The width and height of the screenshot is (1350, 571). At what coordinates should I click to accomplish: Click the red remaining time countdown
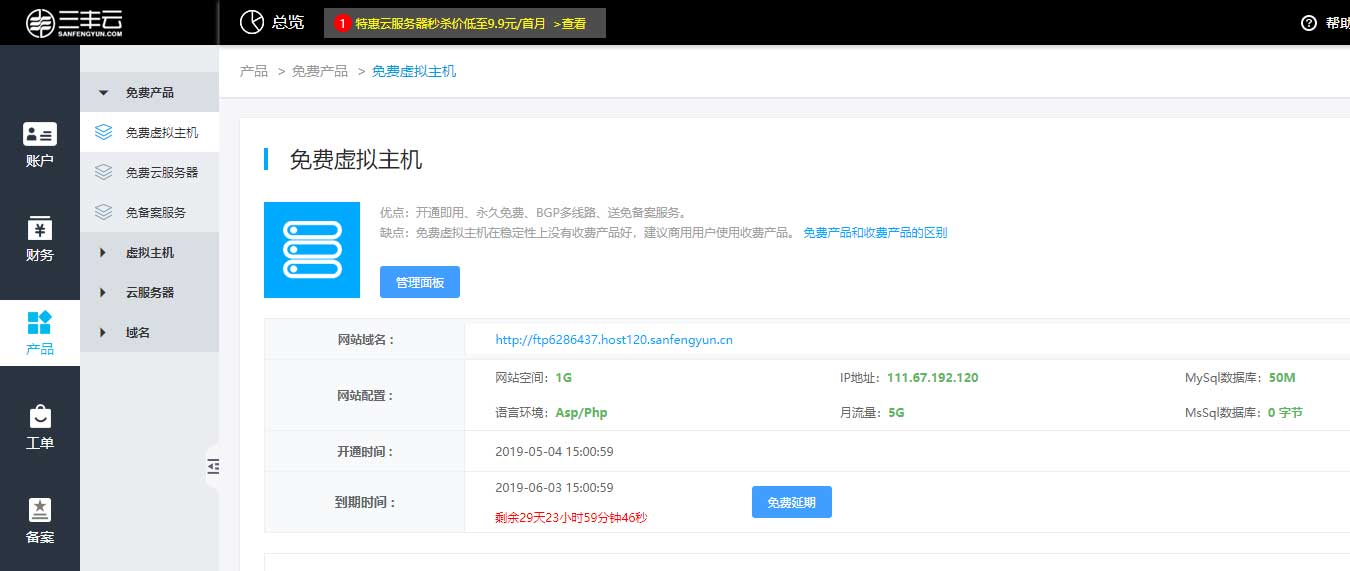click(x=571, y=517)
